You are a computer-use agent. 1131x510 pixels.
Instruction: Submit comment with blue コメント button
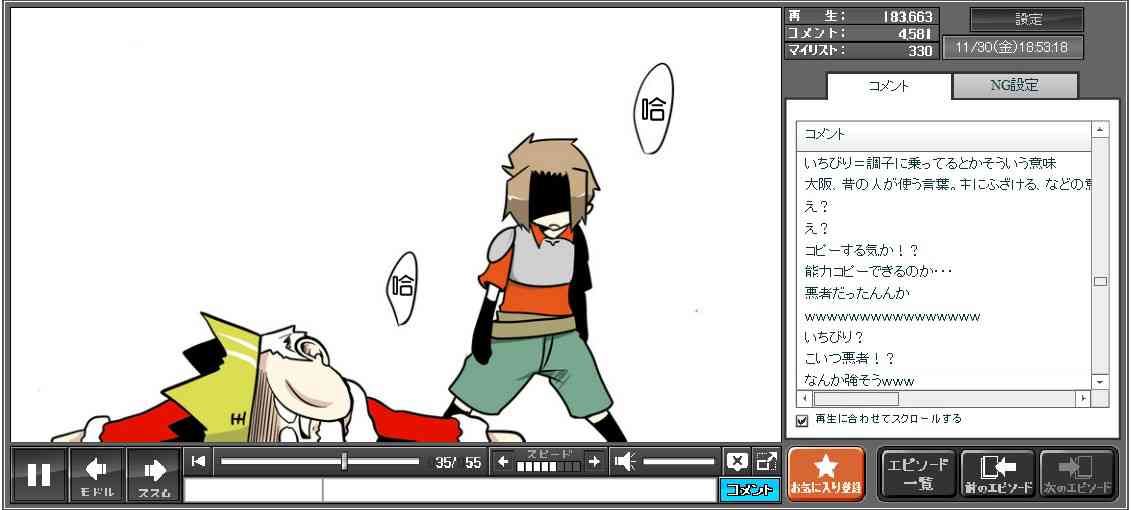click(749, 490)
